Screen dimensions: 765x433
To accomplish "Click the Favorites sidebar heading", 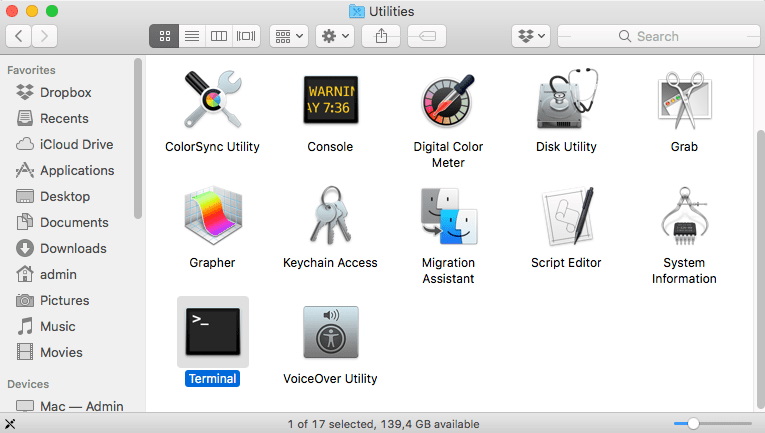I will click(31, 70).
